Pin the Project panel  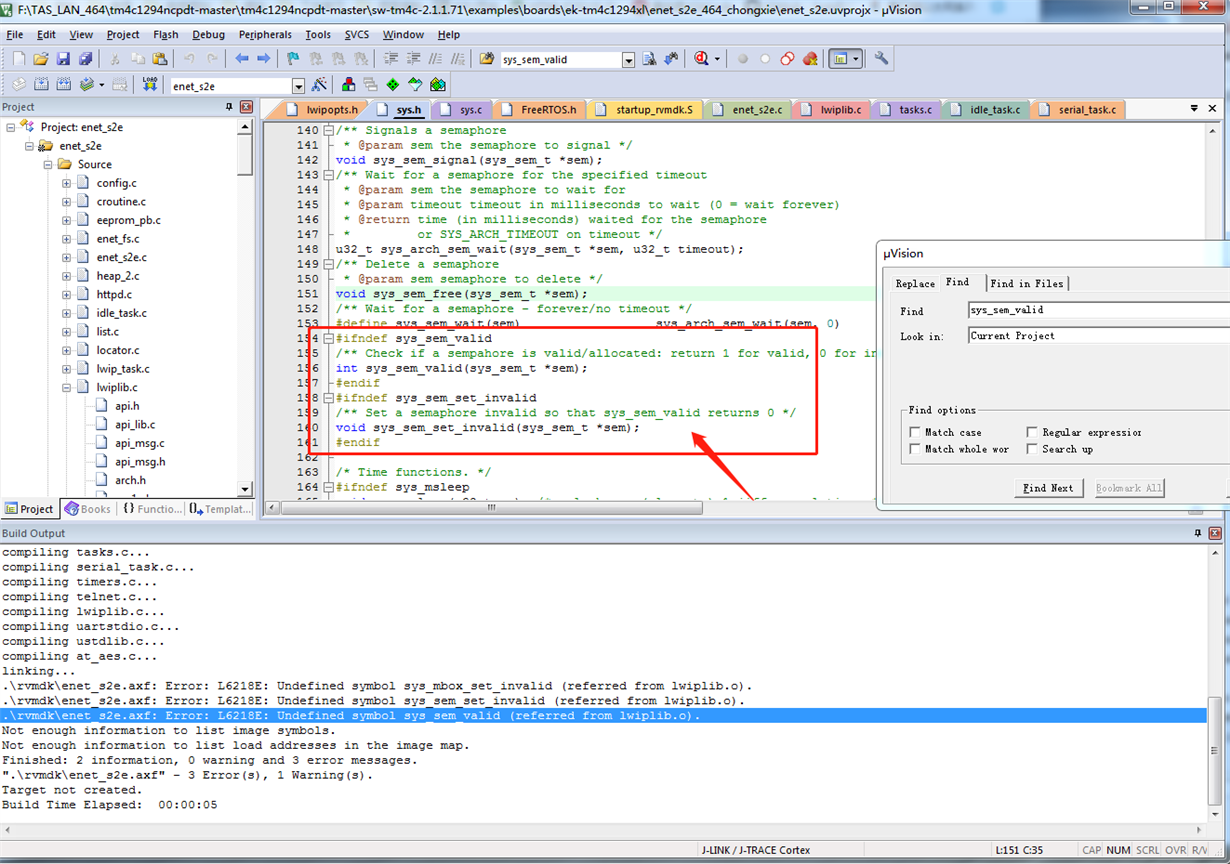point(229,107)
